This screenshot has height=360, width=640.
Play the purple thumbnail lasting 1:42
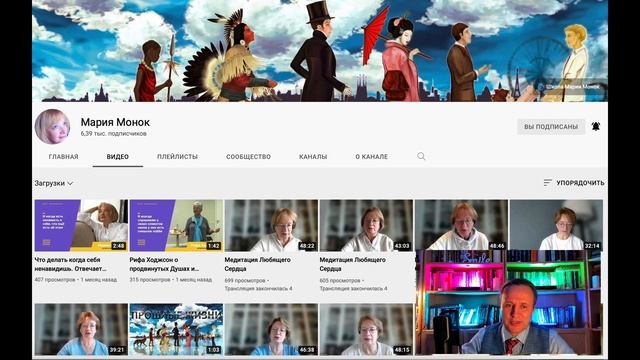point(176,225)
